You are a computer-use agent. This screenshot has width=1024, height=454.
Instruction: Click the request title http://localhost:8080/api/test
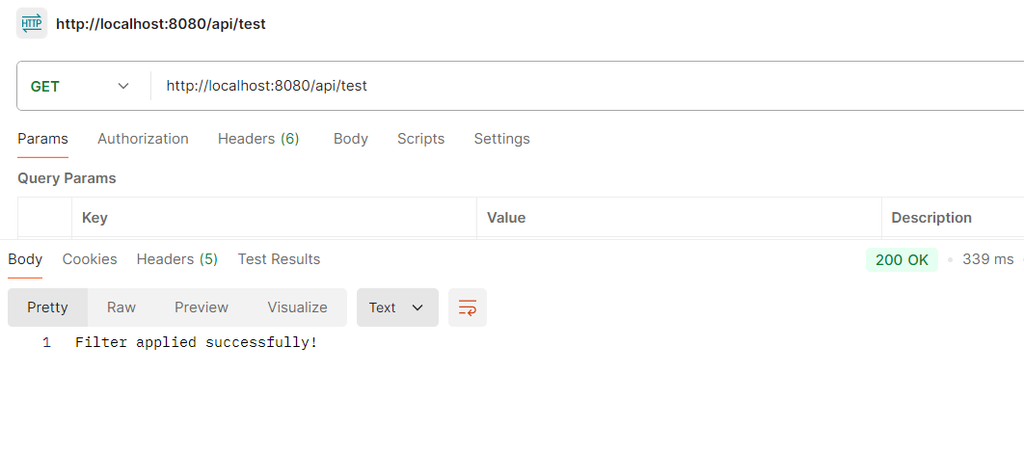click(x=161, y=24)
